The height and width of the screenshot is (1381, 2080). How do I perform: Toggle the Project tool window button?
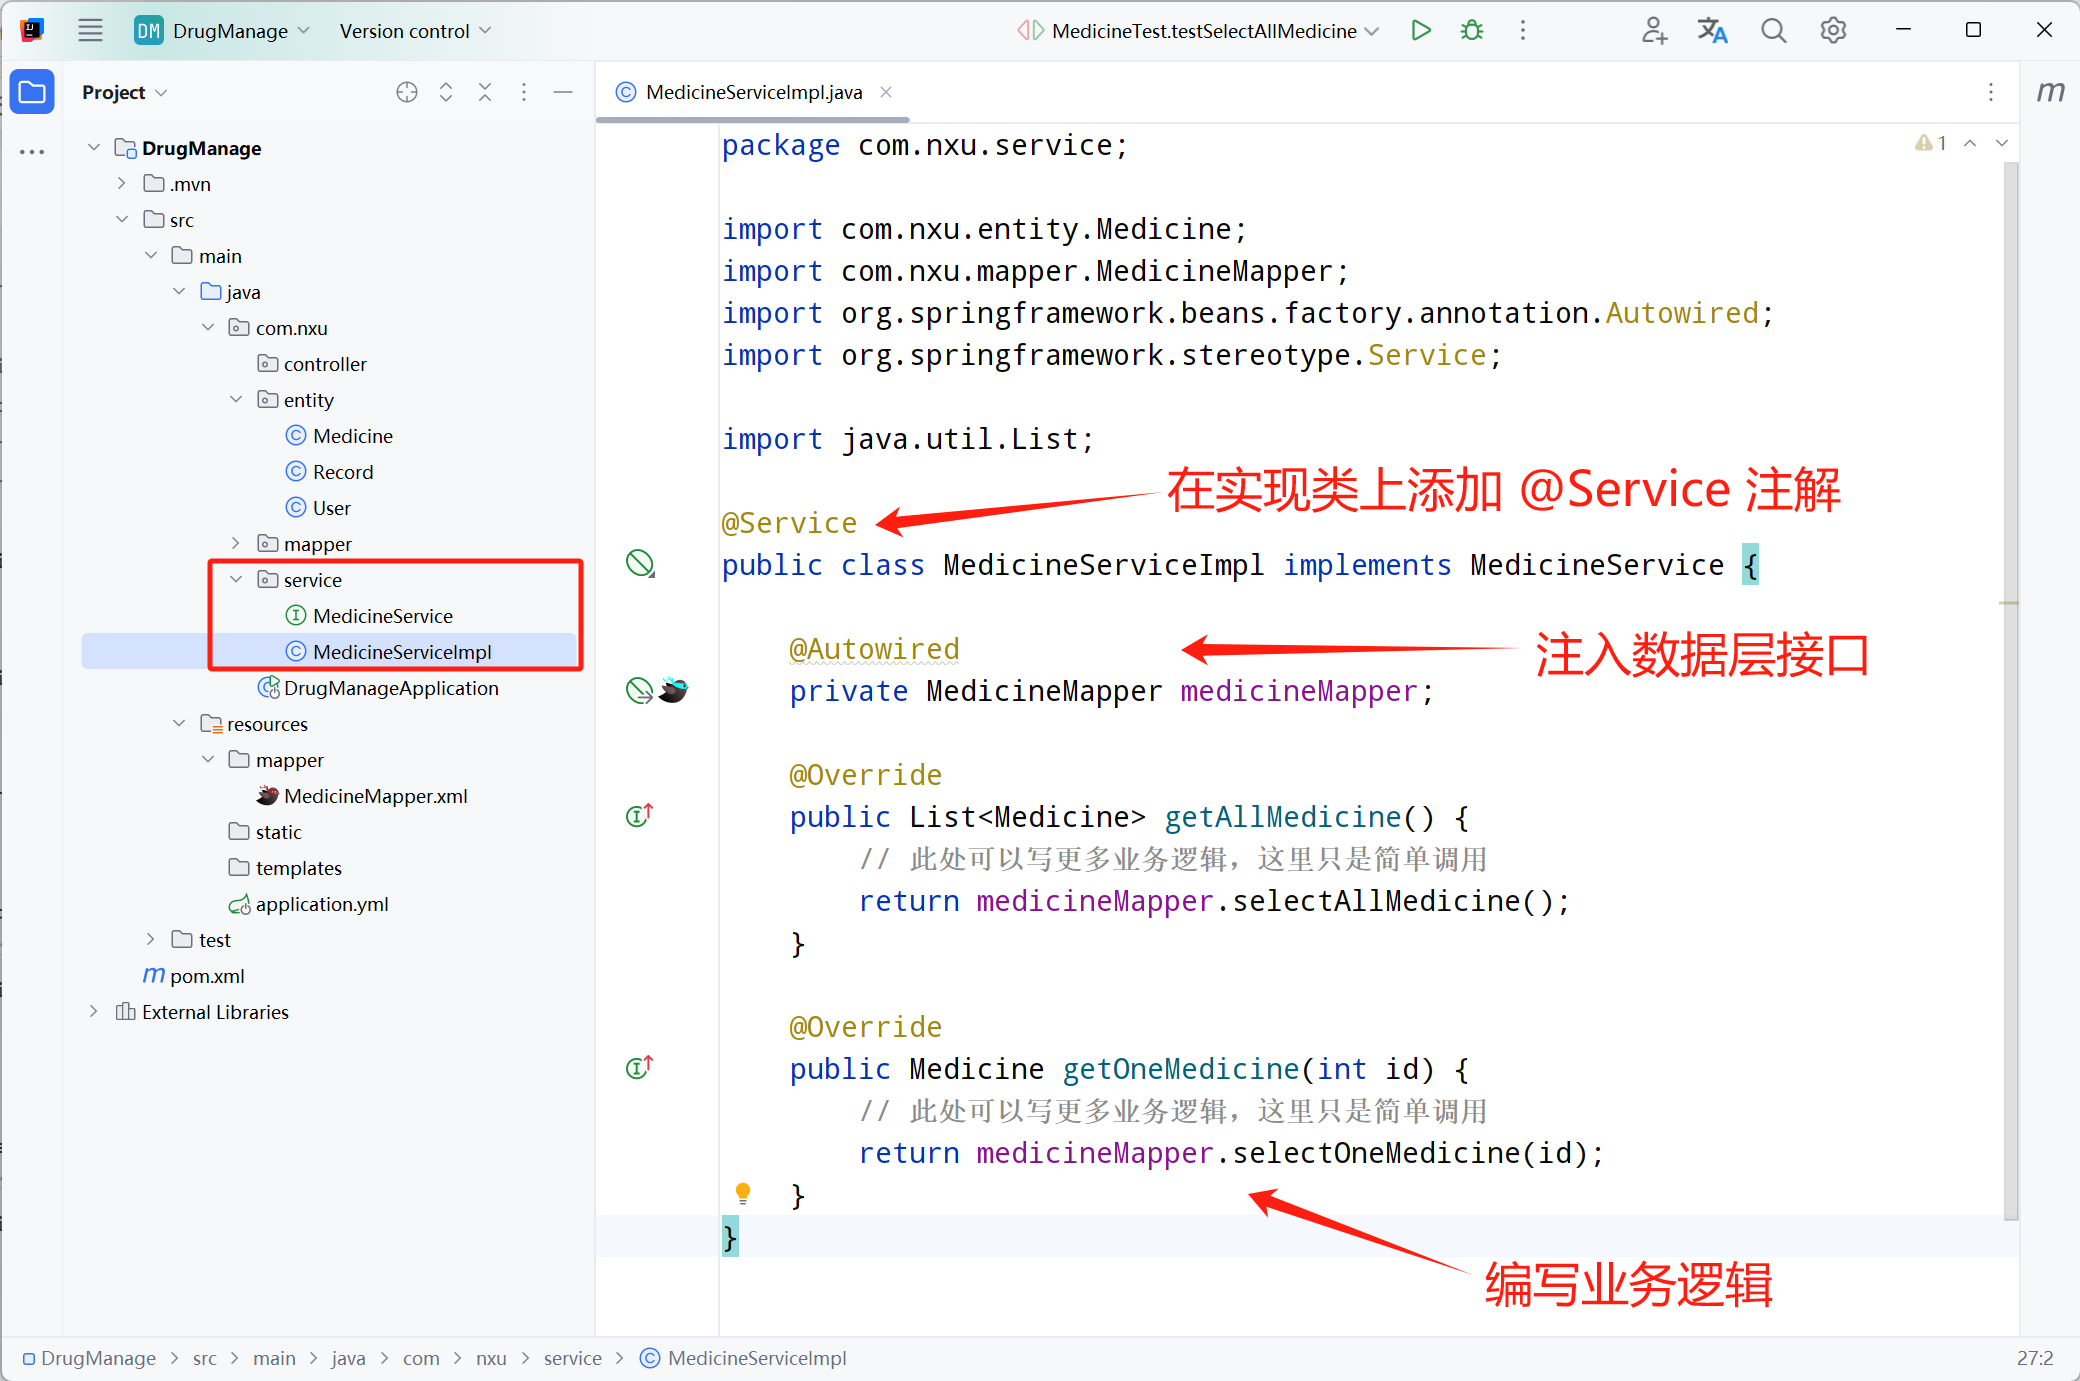click(32, 92)
